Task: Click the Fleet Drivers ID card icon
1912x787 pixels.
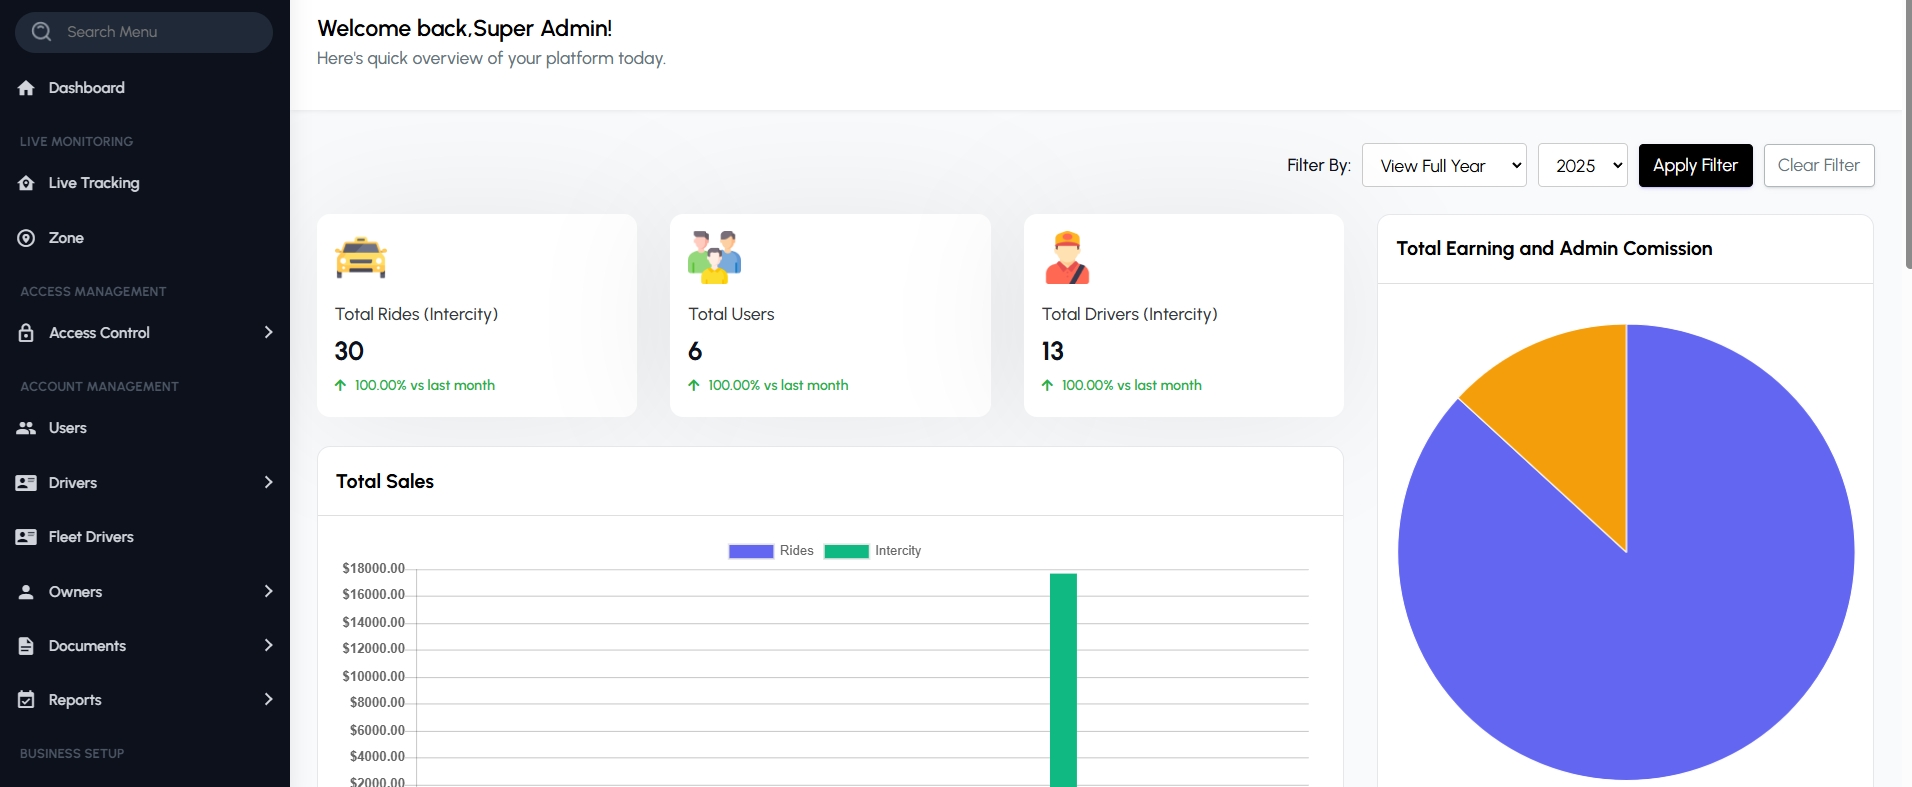Action: point(26,537)
